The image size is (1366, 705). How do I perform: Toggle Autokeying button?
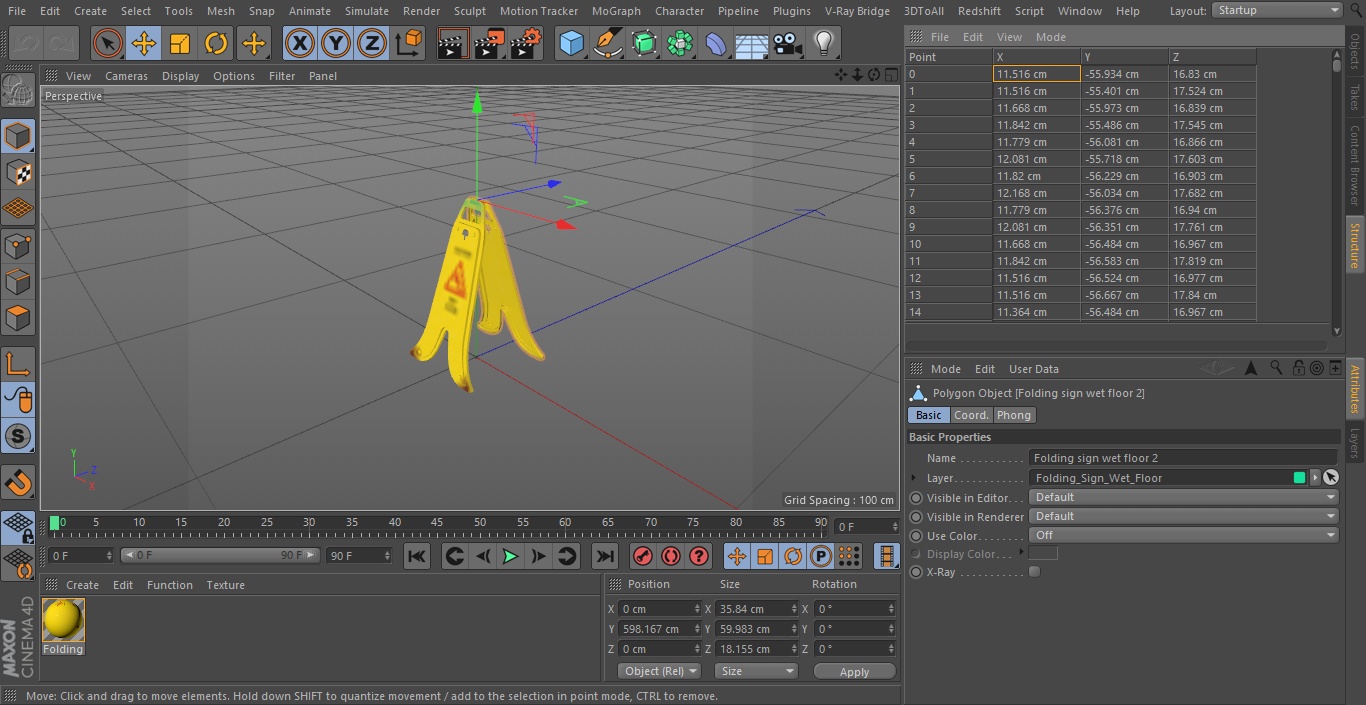(671, 556)
